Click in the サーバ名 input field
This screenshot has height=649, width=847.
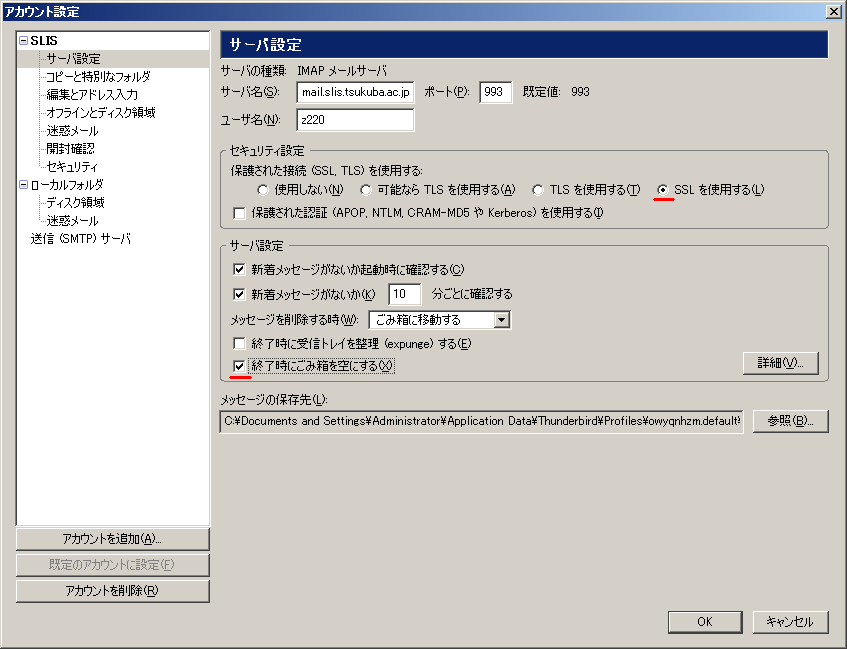coord(355,92)
